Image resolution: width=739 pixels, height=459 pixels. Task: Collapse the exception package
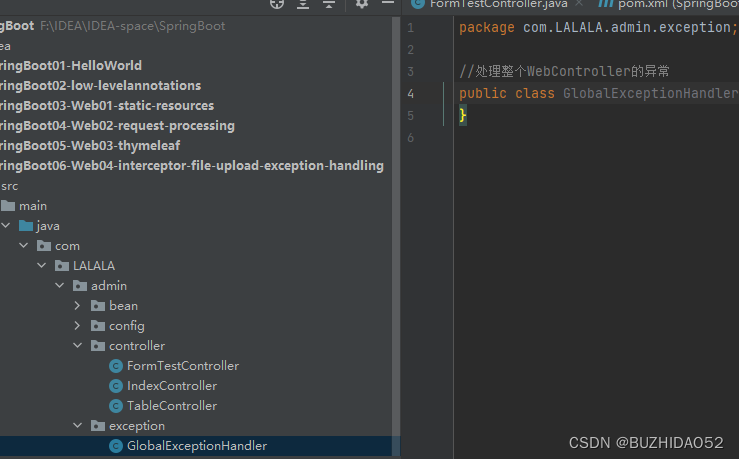click(x=78, y=426)
